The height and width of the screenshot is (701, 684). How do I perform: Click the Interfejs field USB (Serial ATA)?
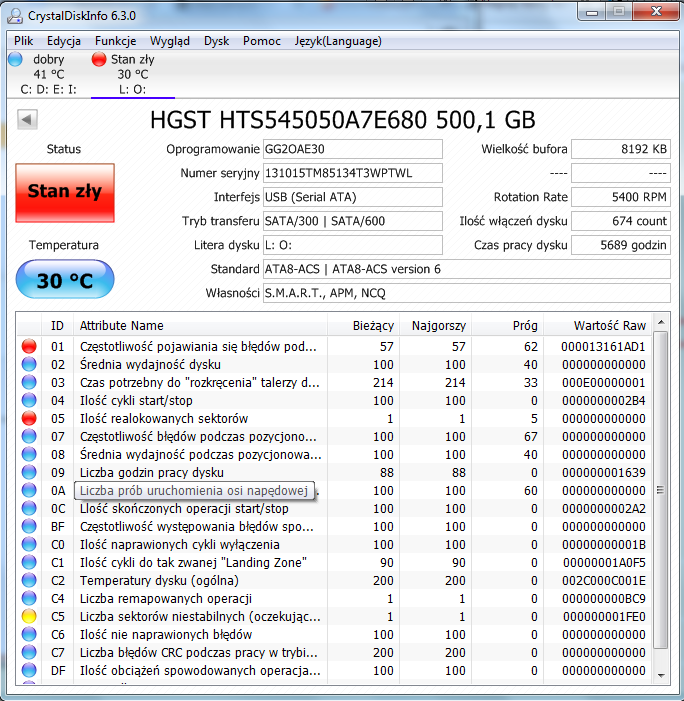click(353, 197)
